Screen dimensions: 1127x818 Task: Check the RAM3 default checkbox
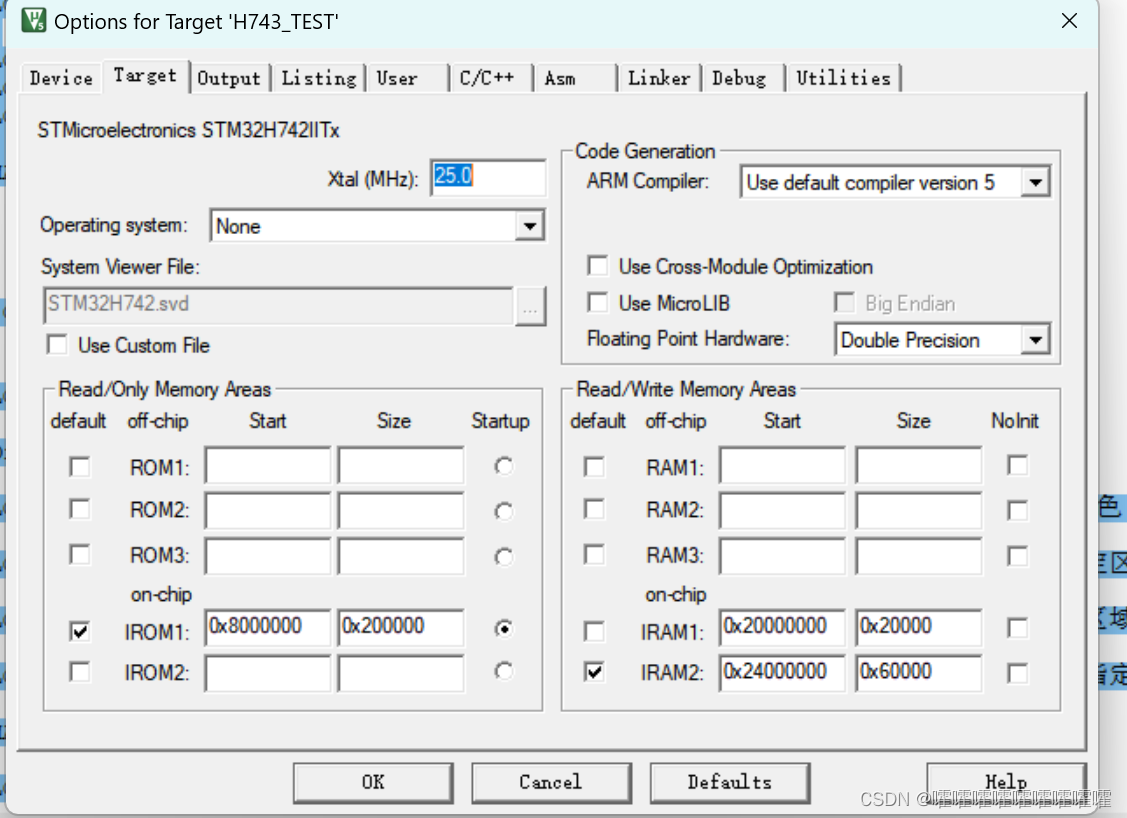coord(594,555)
